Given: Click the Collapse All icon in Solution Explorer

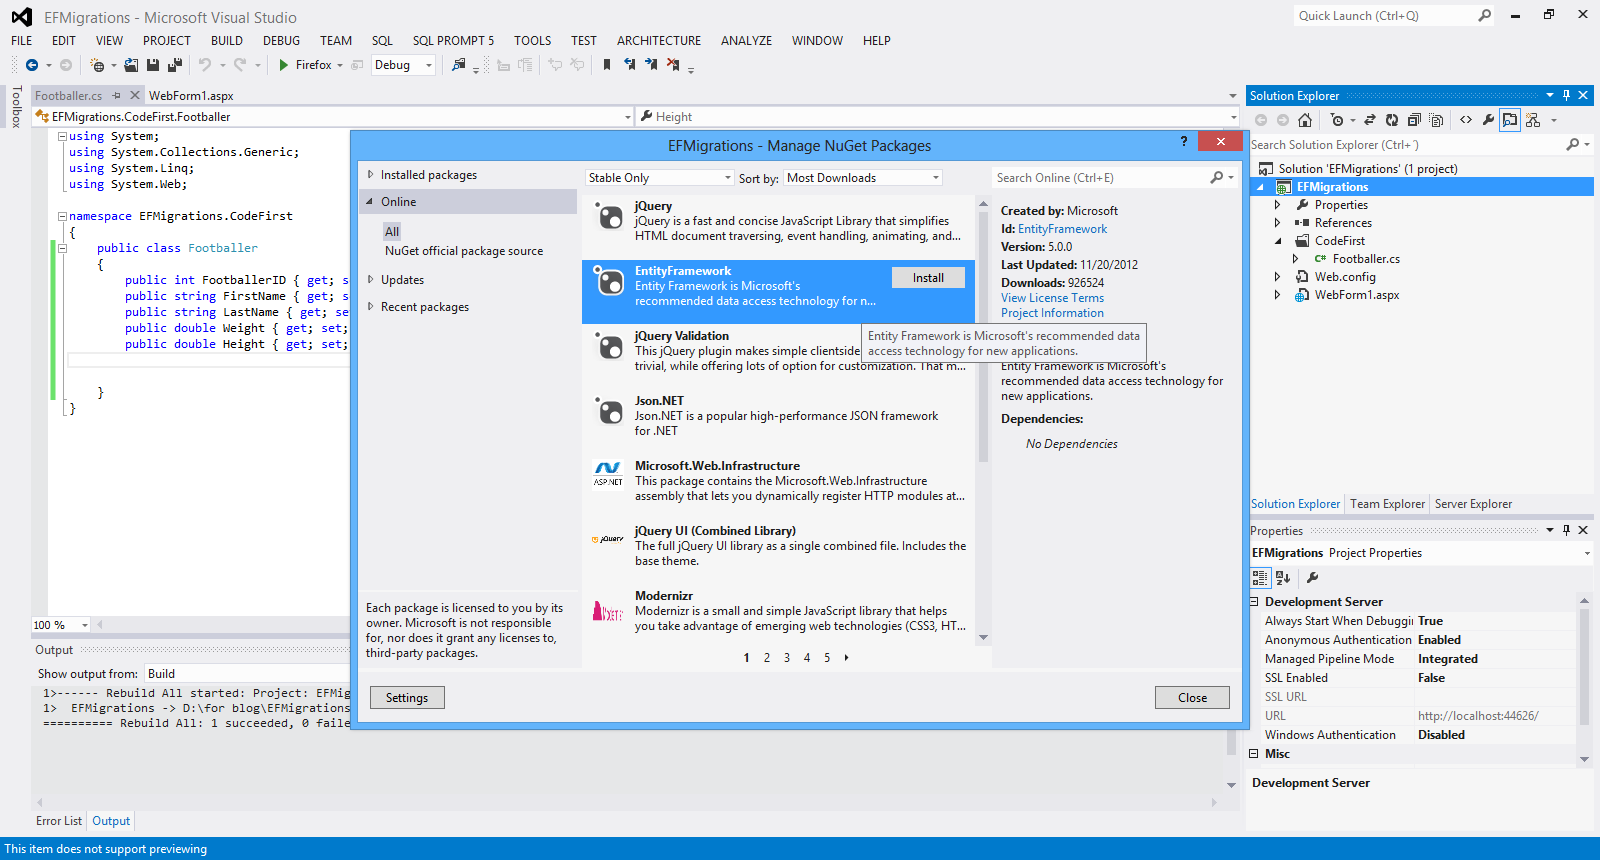Looking at the screenshot, I should coord(1414,120).
